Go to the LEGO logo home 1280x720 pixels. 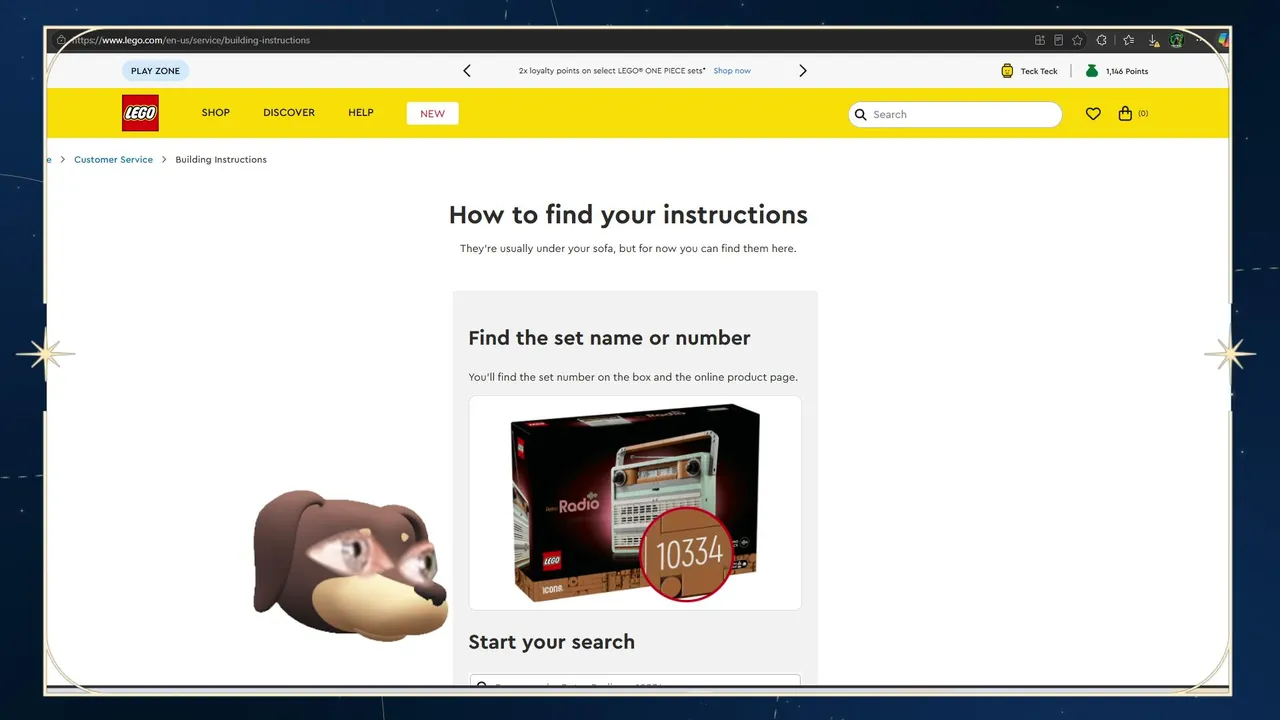(140, 113)
